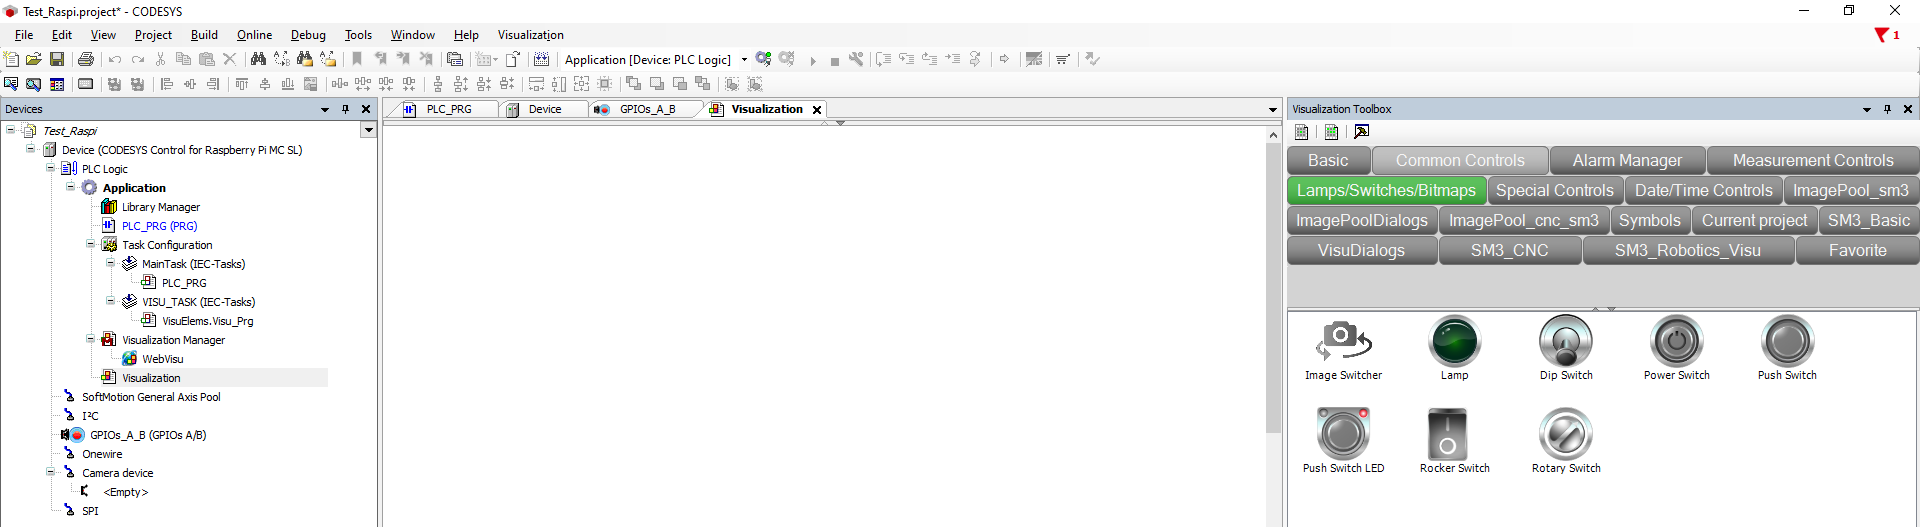This screenshot has width=1920, height=527.
Task: Open the Measurement Controls toolbox category
Action: [x=1812, y=161]
